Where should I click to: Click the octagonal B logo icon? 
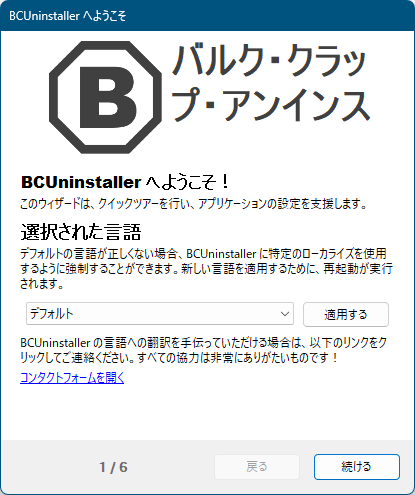point(105,97)
